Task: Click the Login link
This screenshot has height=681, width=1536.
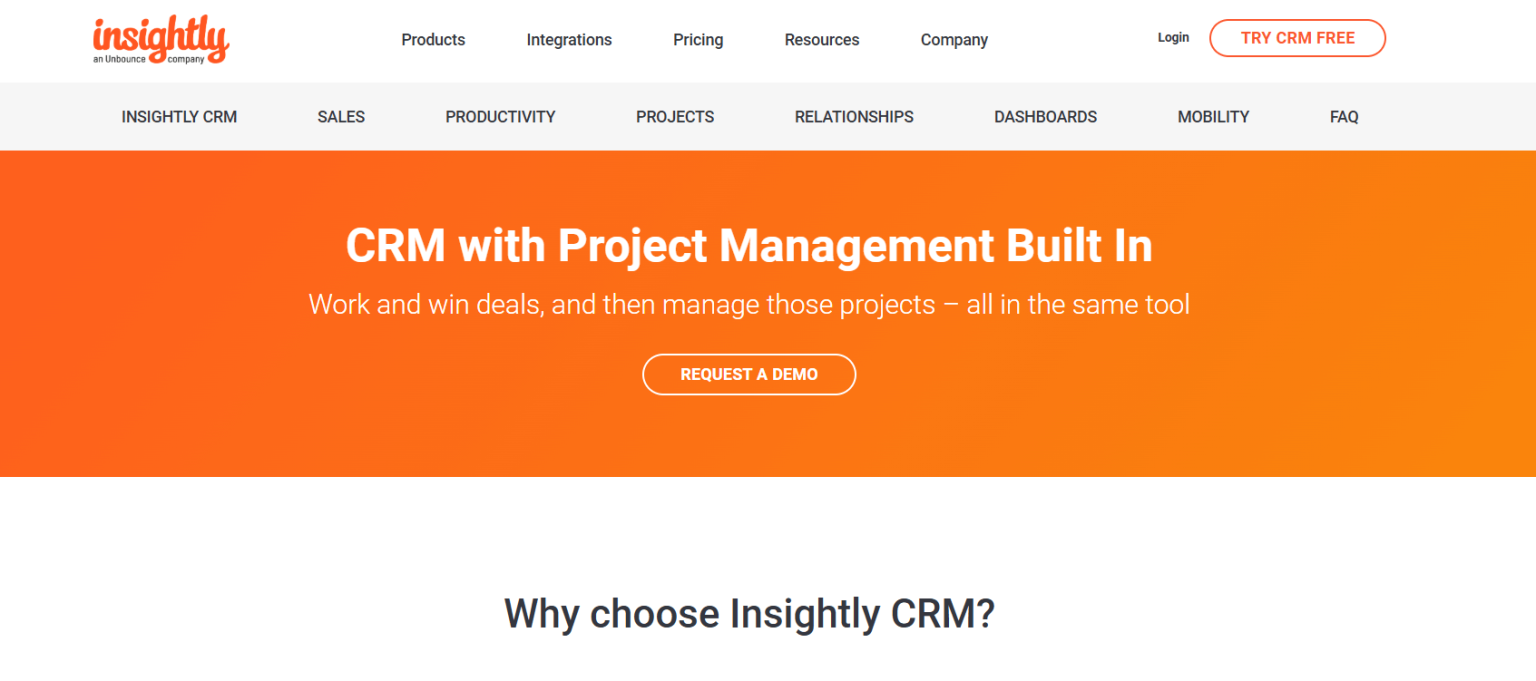Action: (x=1172, y=37)
